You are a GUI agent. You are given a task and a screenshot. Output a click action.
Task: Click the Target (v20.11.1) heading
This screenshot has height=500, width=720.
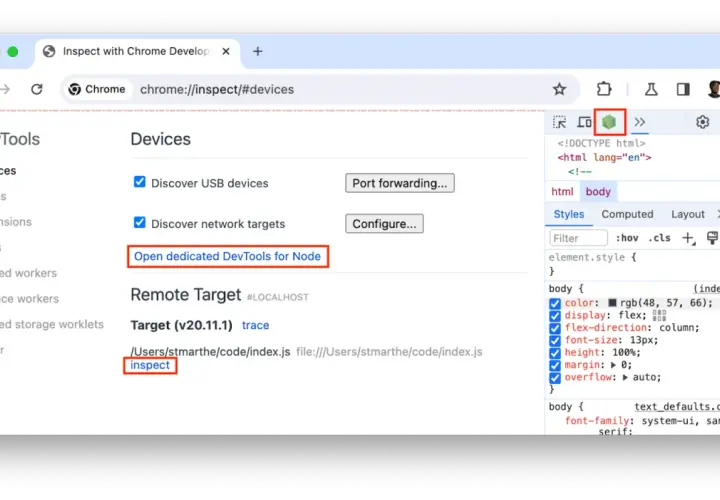(x=181, y=325)
